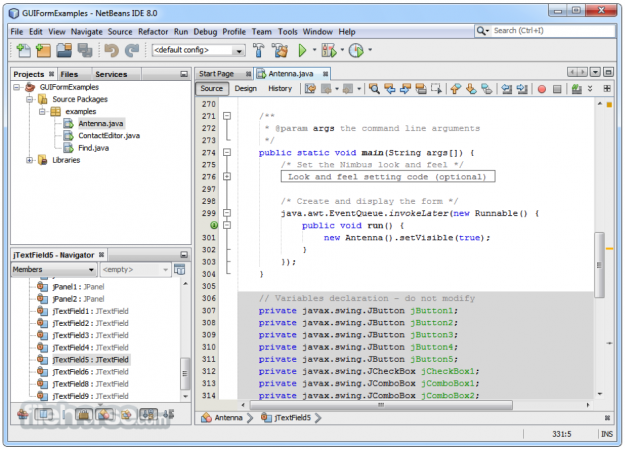Click the Clean and Build icon
This screenshot has height=450, width=625.
point(280,50)
